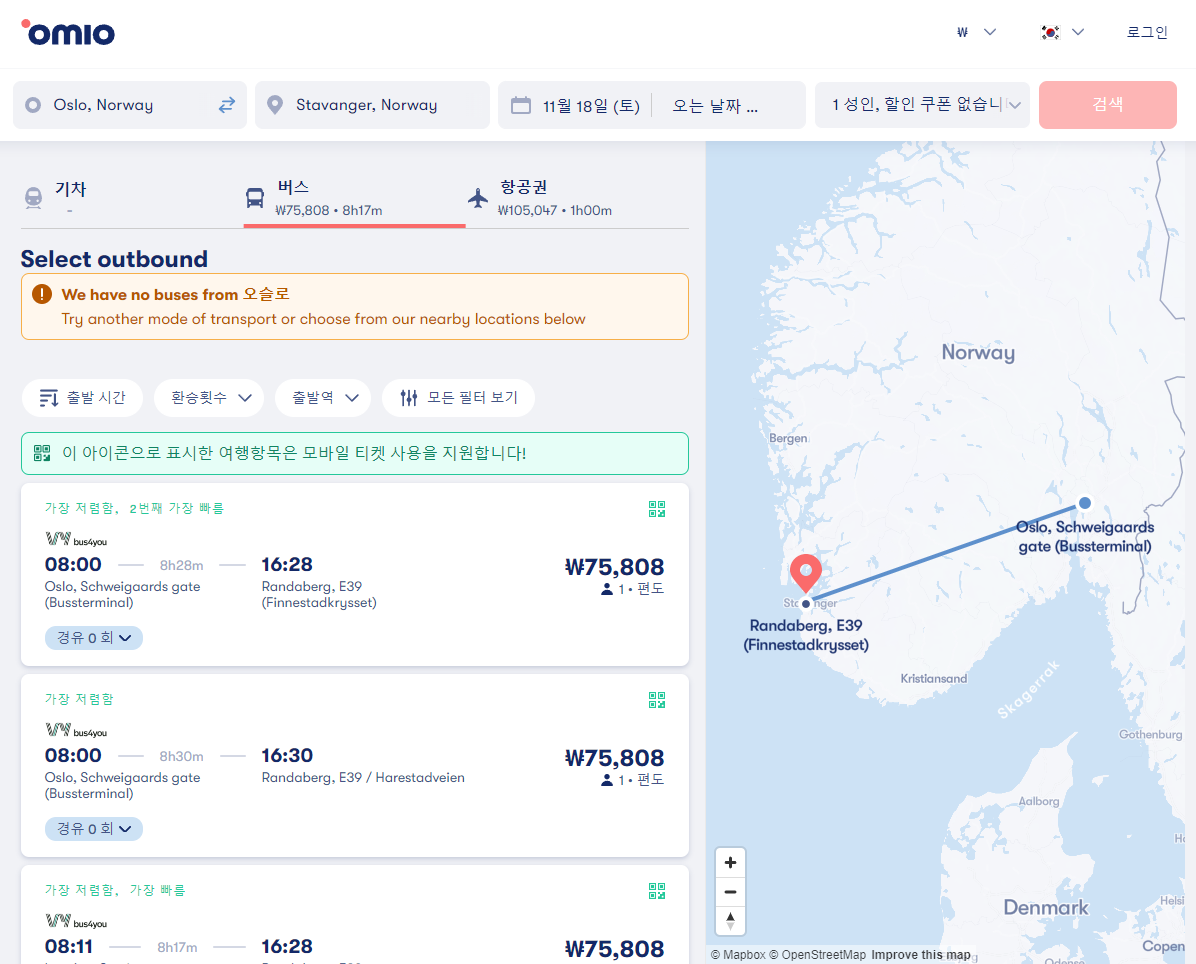The image size is (1196, 964).
Task: Click the orange warning exclamation icon
Action: [42, 294]
